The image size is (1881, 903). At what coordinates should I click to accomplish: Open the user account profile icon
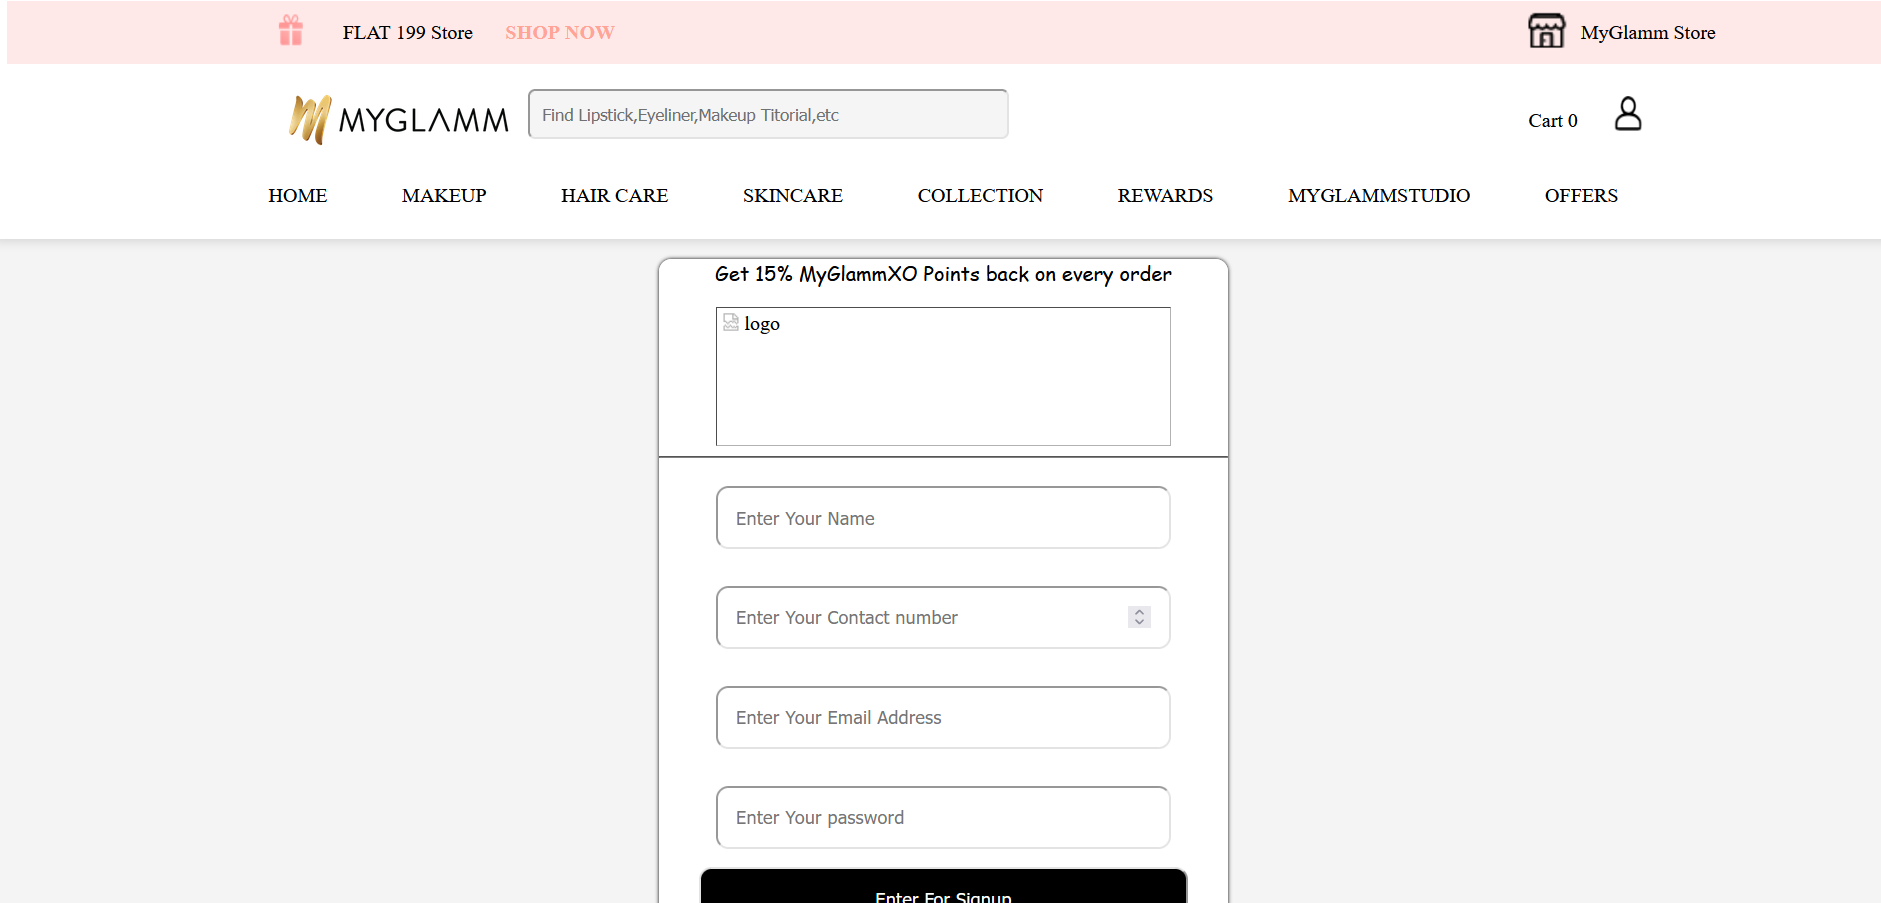1626,114
